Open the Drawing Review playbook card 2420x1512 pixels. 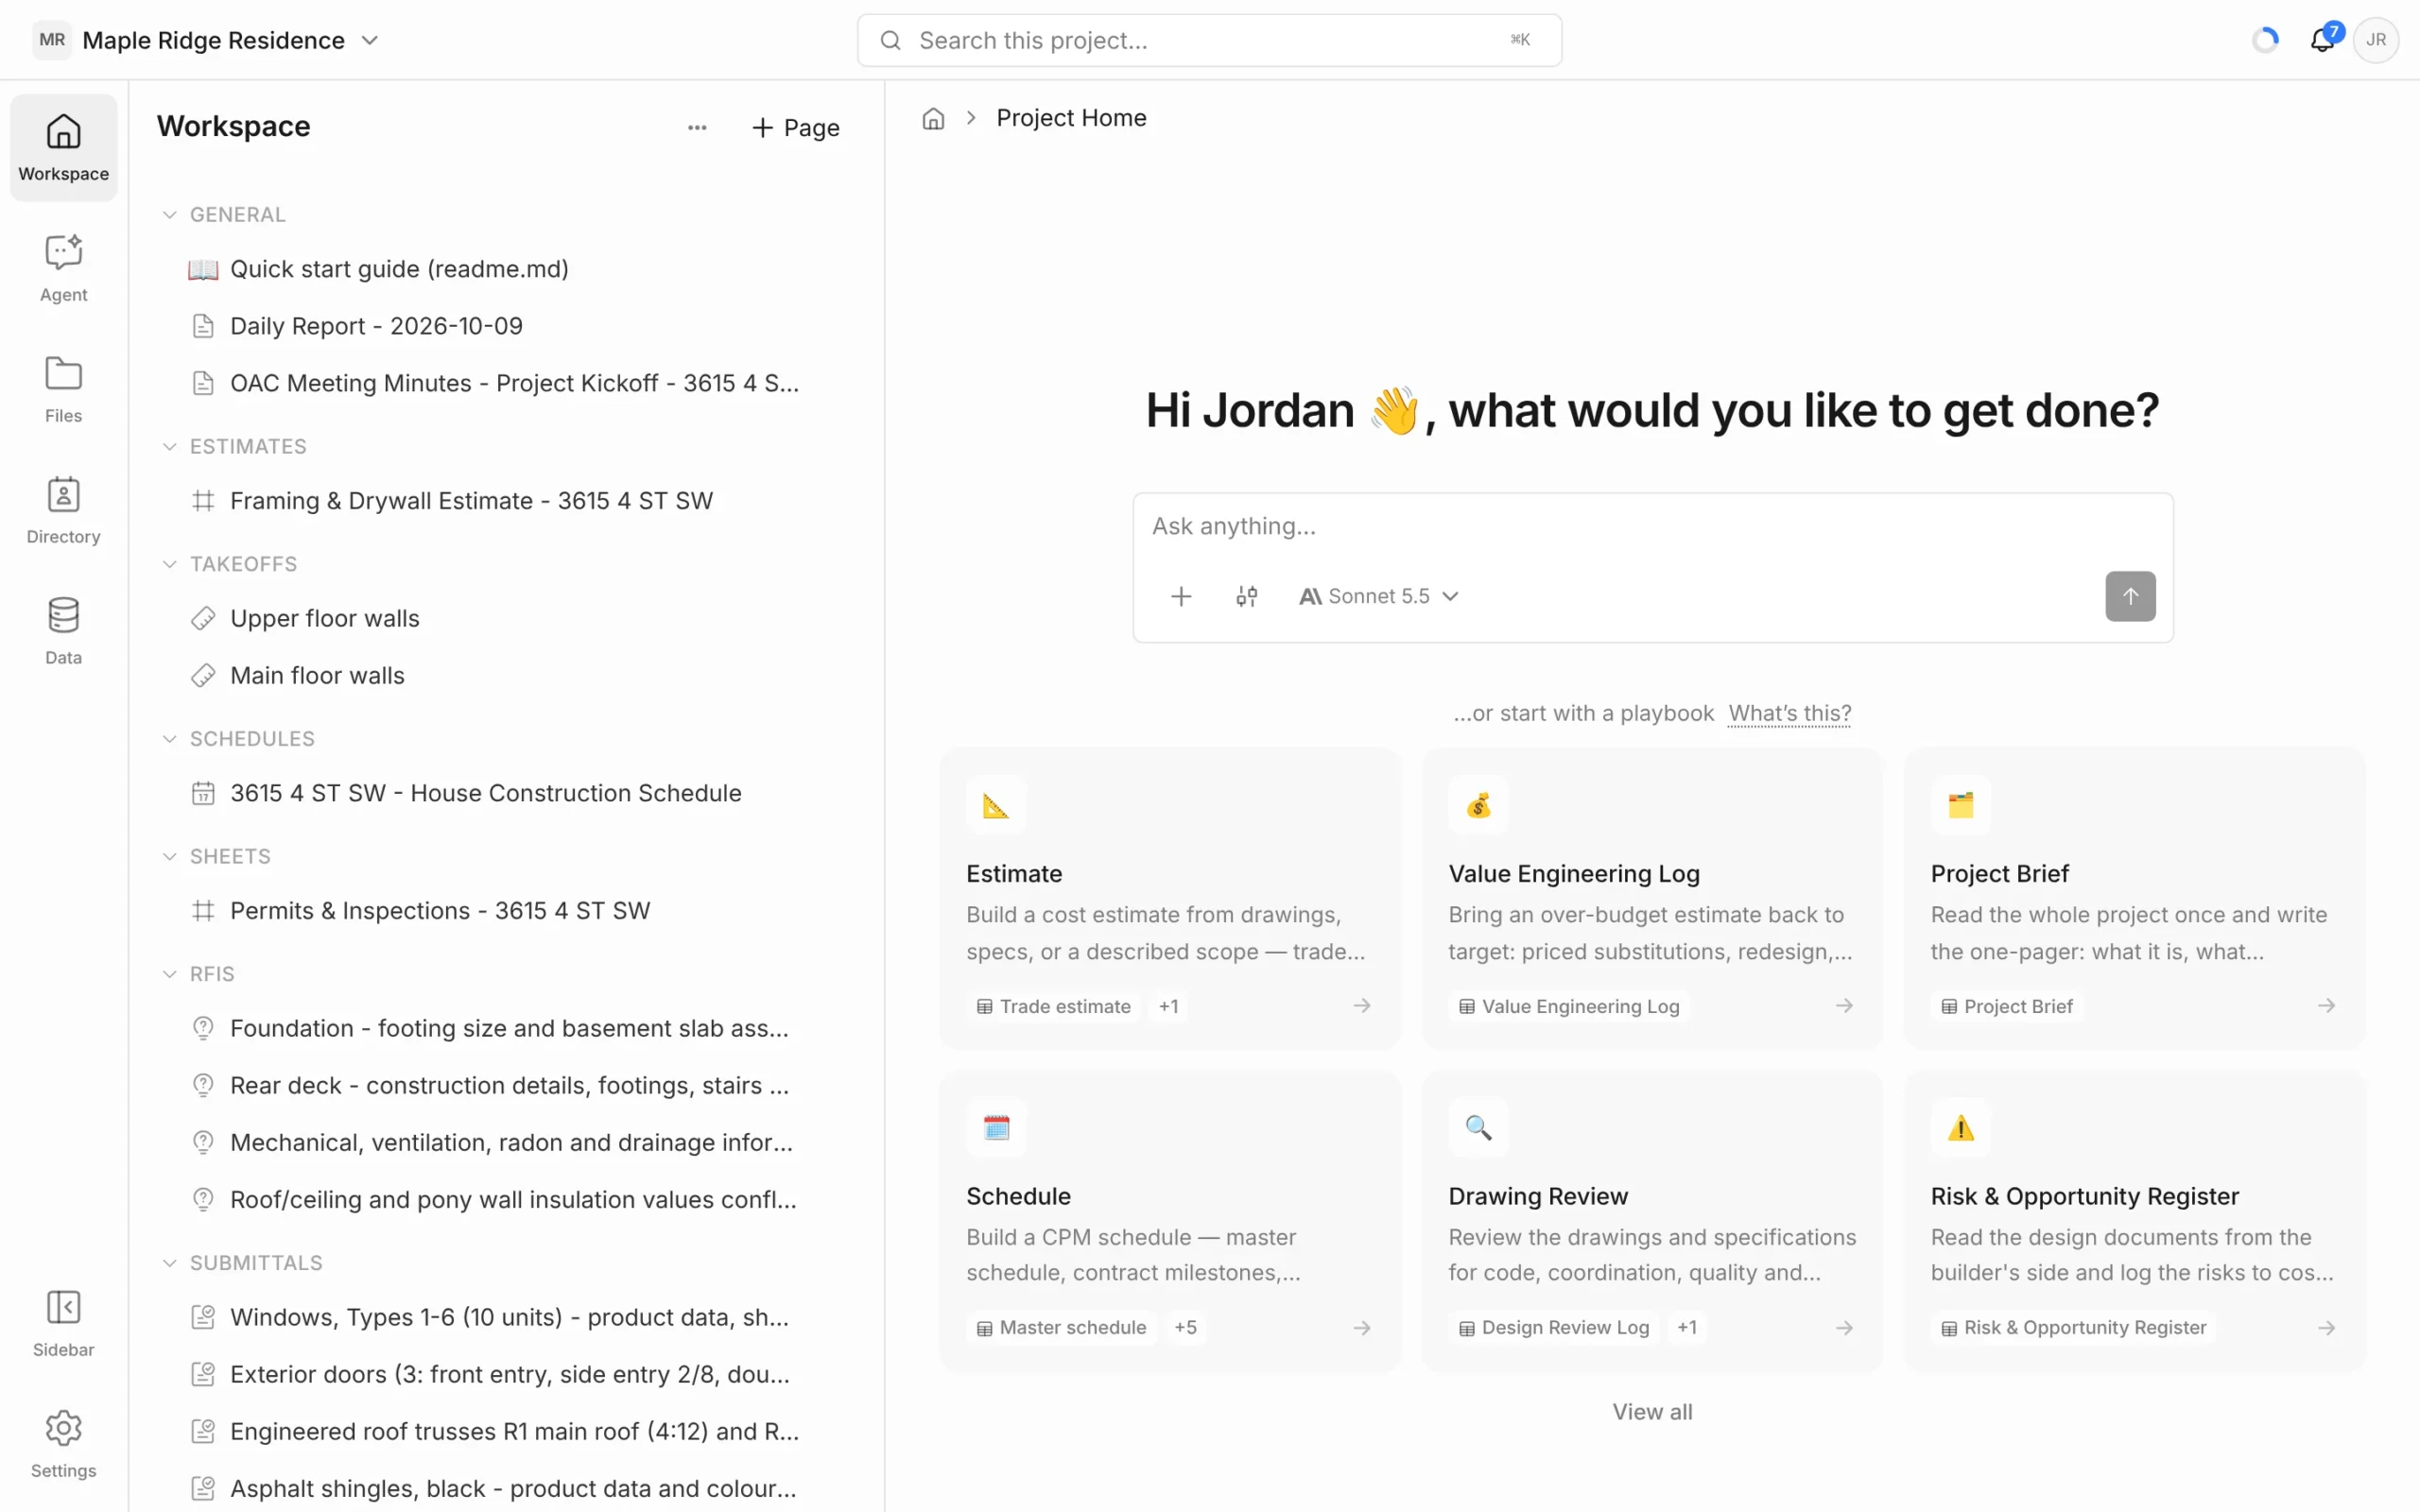(1652, 1220)
